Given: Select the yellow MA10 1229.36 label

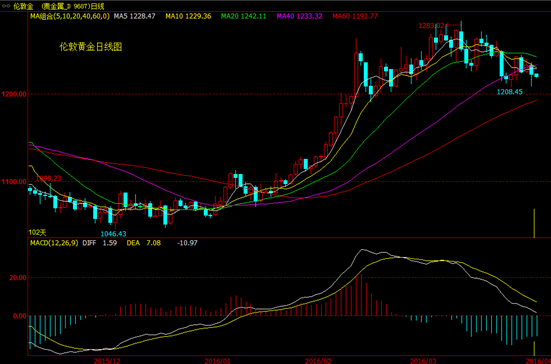Looking at the screenshot, I should (x=188, y=16).
